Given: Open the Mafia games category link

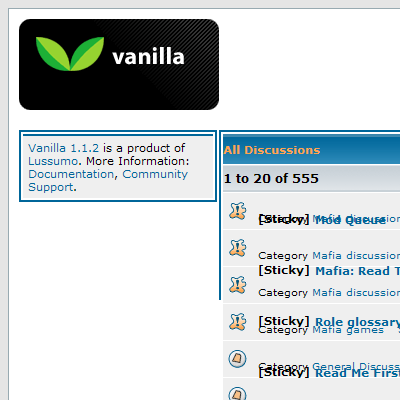Looking at the screenshot, I should click(348, 330).
